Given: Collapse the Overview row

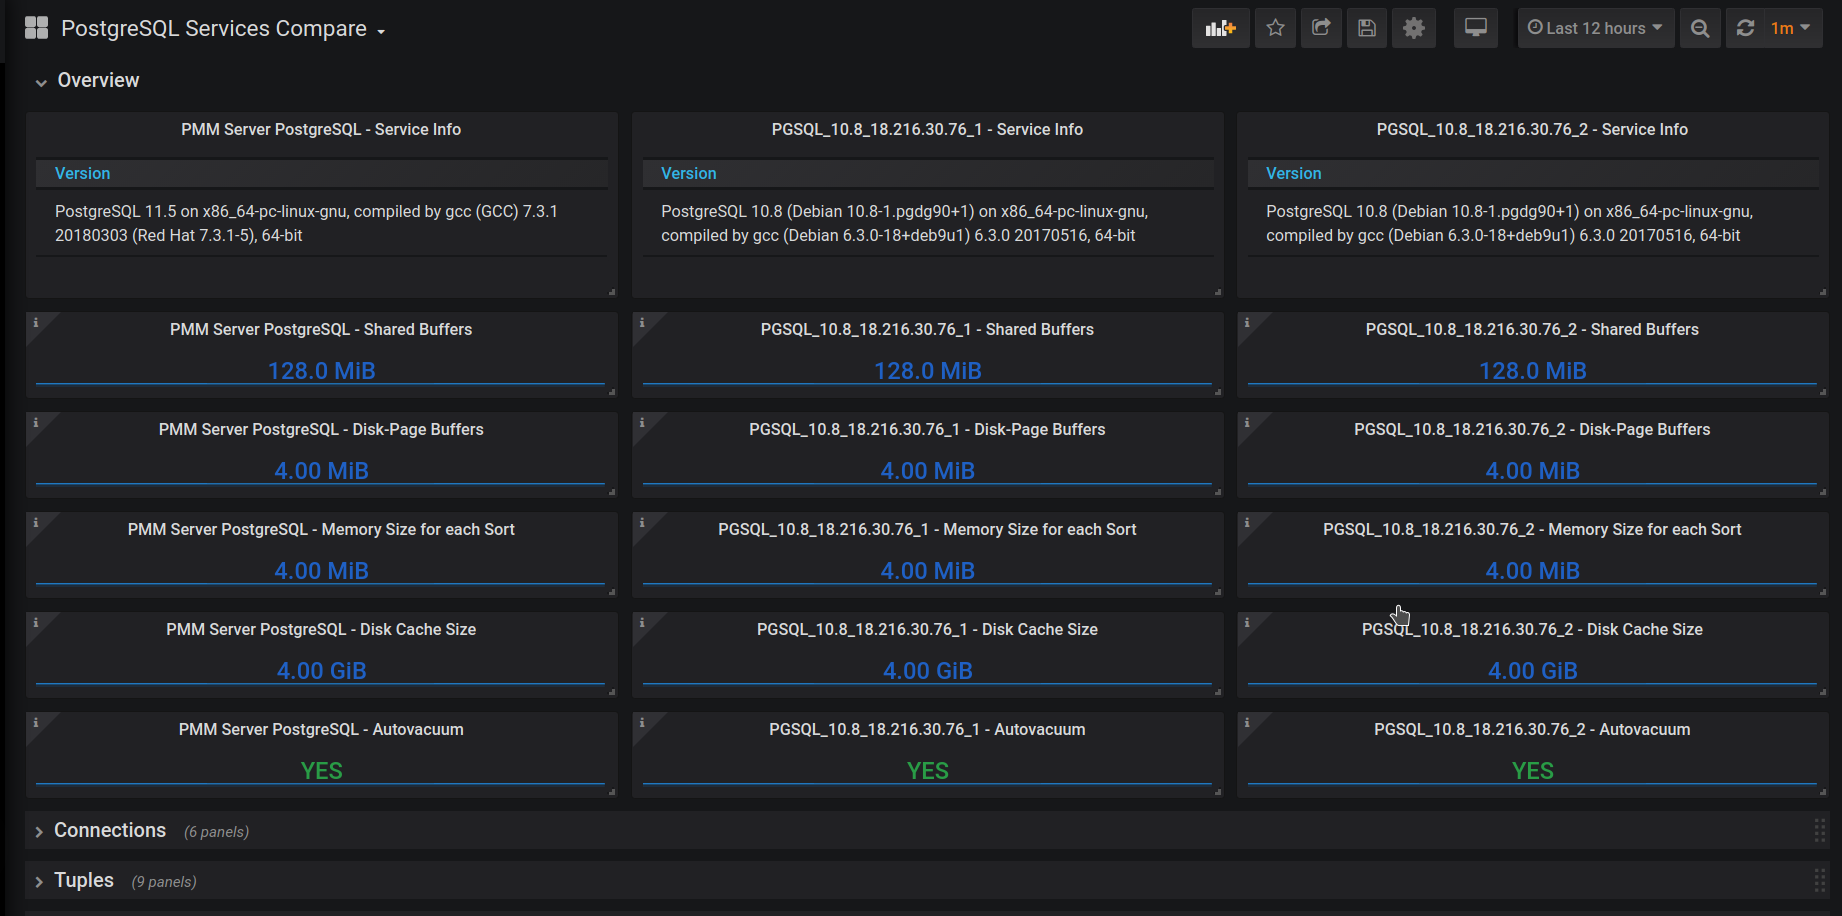Looking at the screenshot, I should click(x=98, y=81).
